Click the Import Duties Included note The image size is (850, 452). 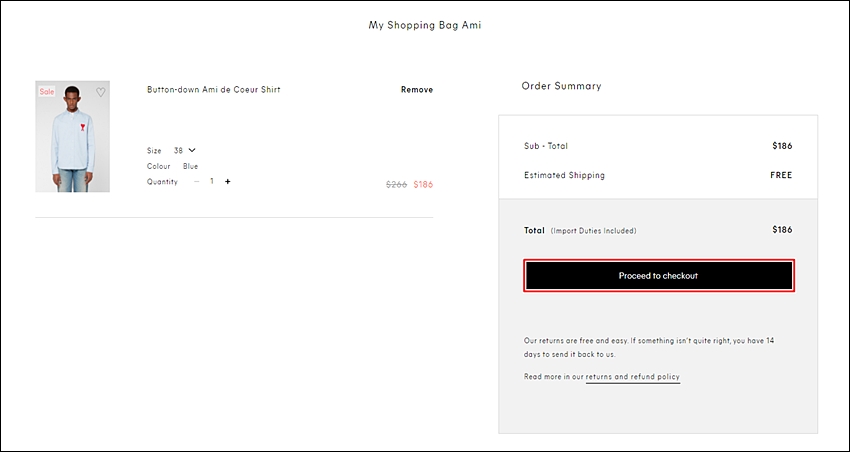click(x=594, y=231)
